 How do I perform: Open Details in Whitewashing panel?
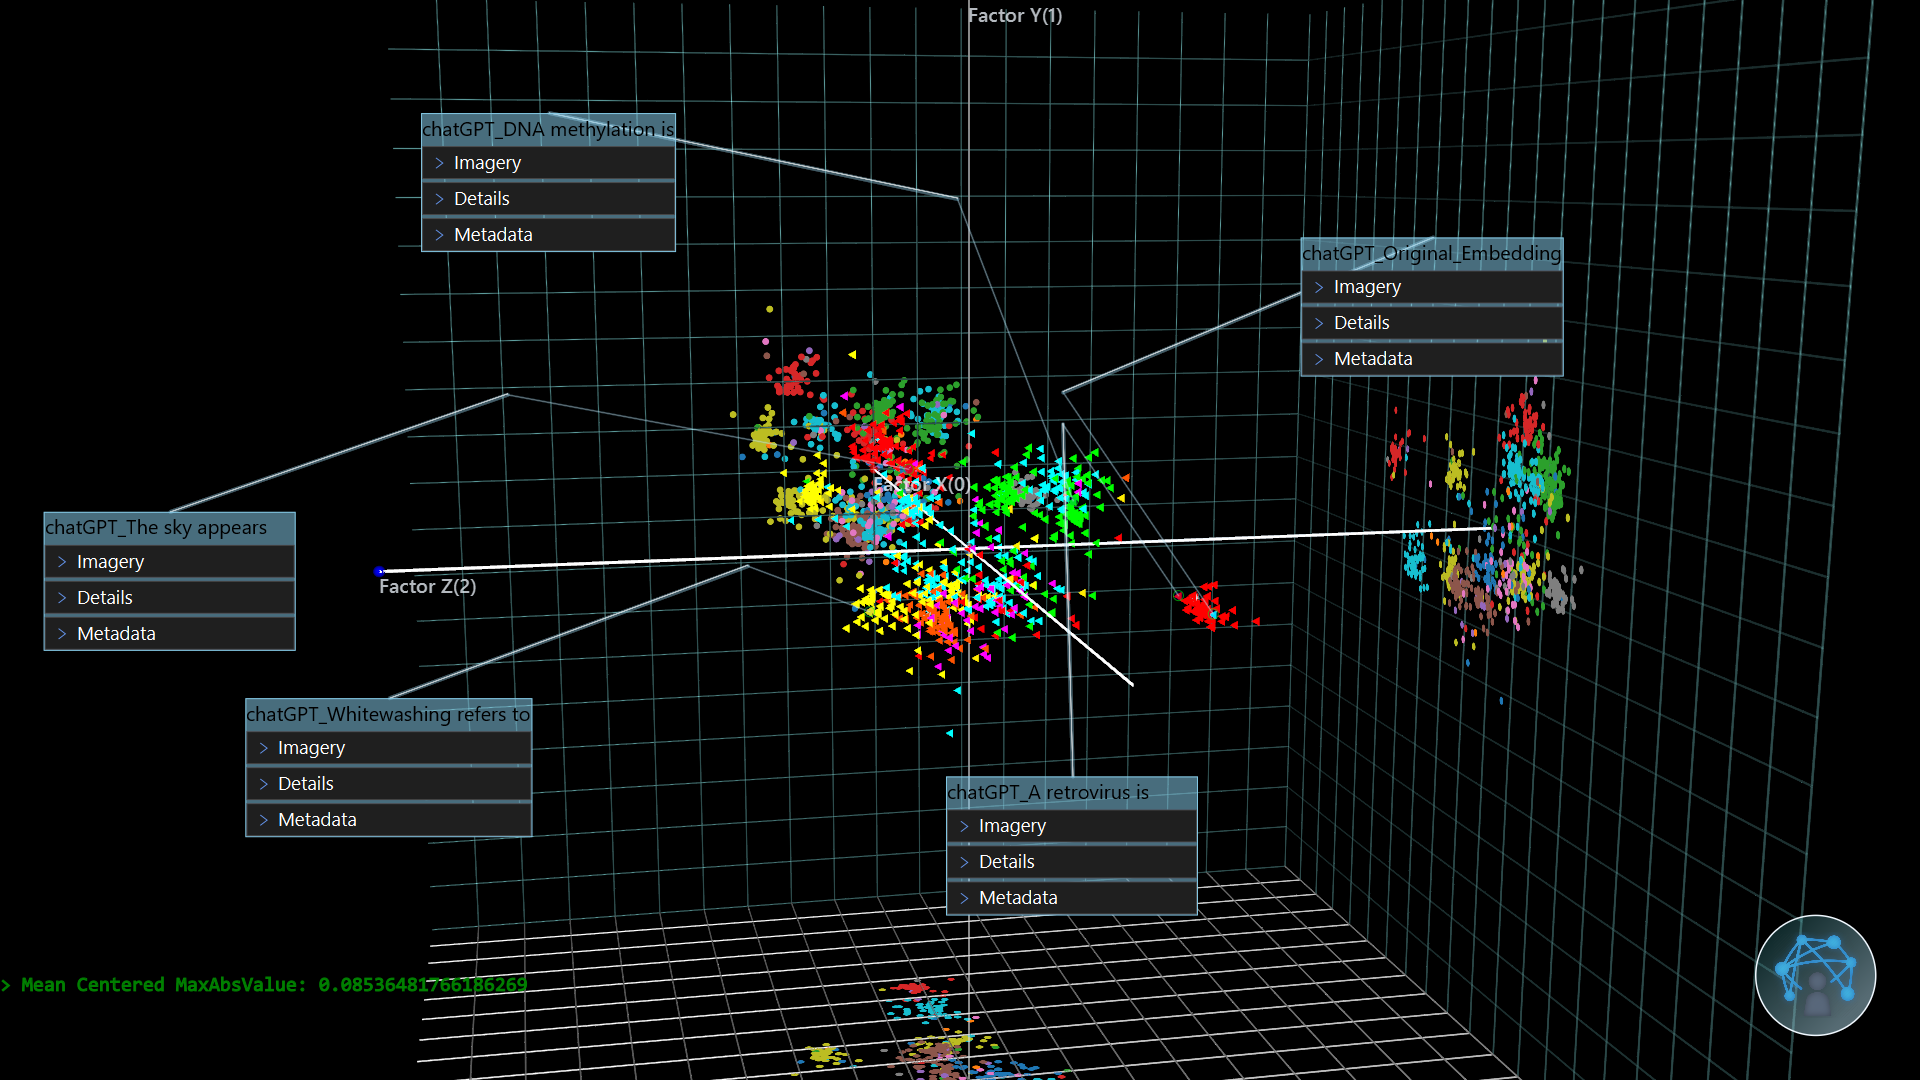pyautogui.click(x=305, y=784)
